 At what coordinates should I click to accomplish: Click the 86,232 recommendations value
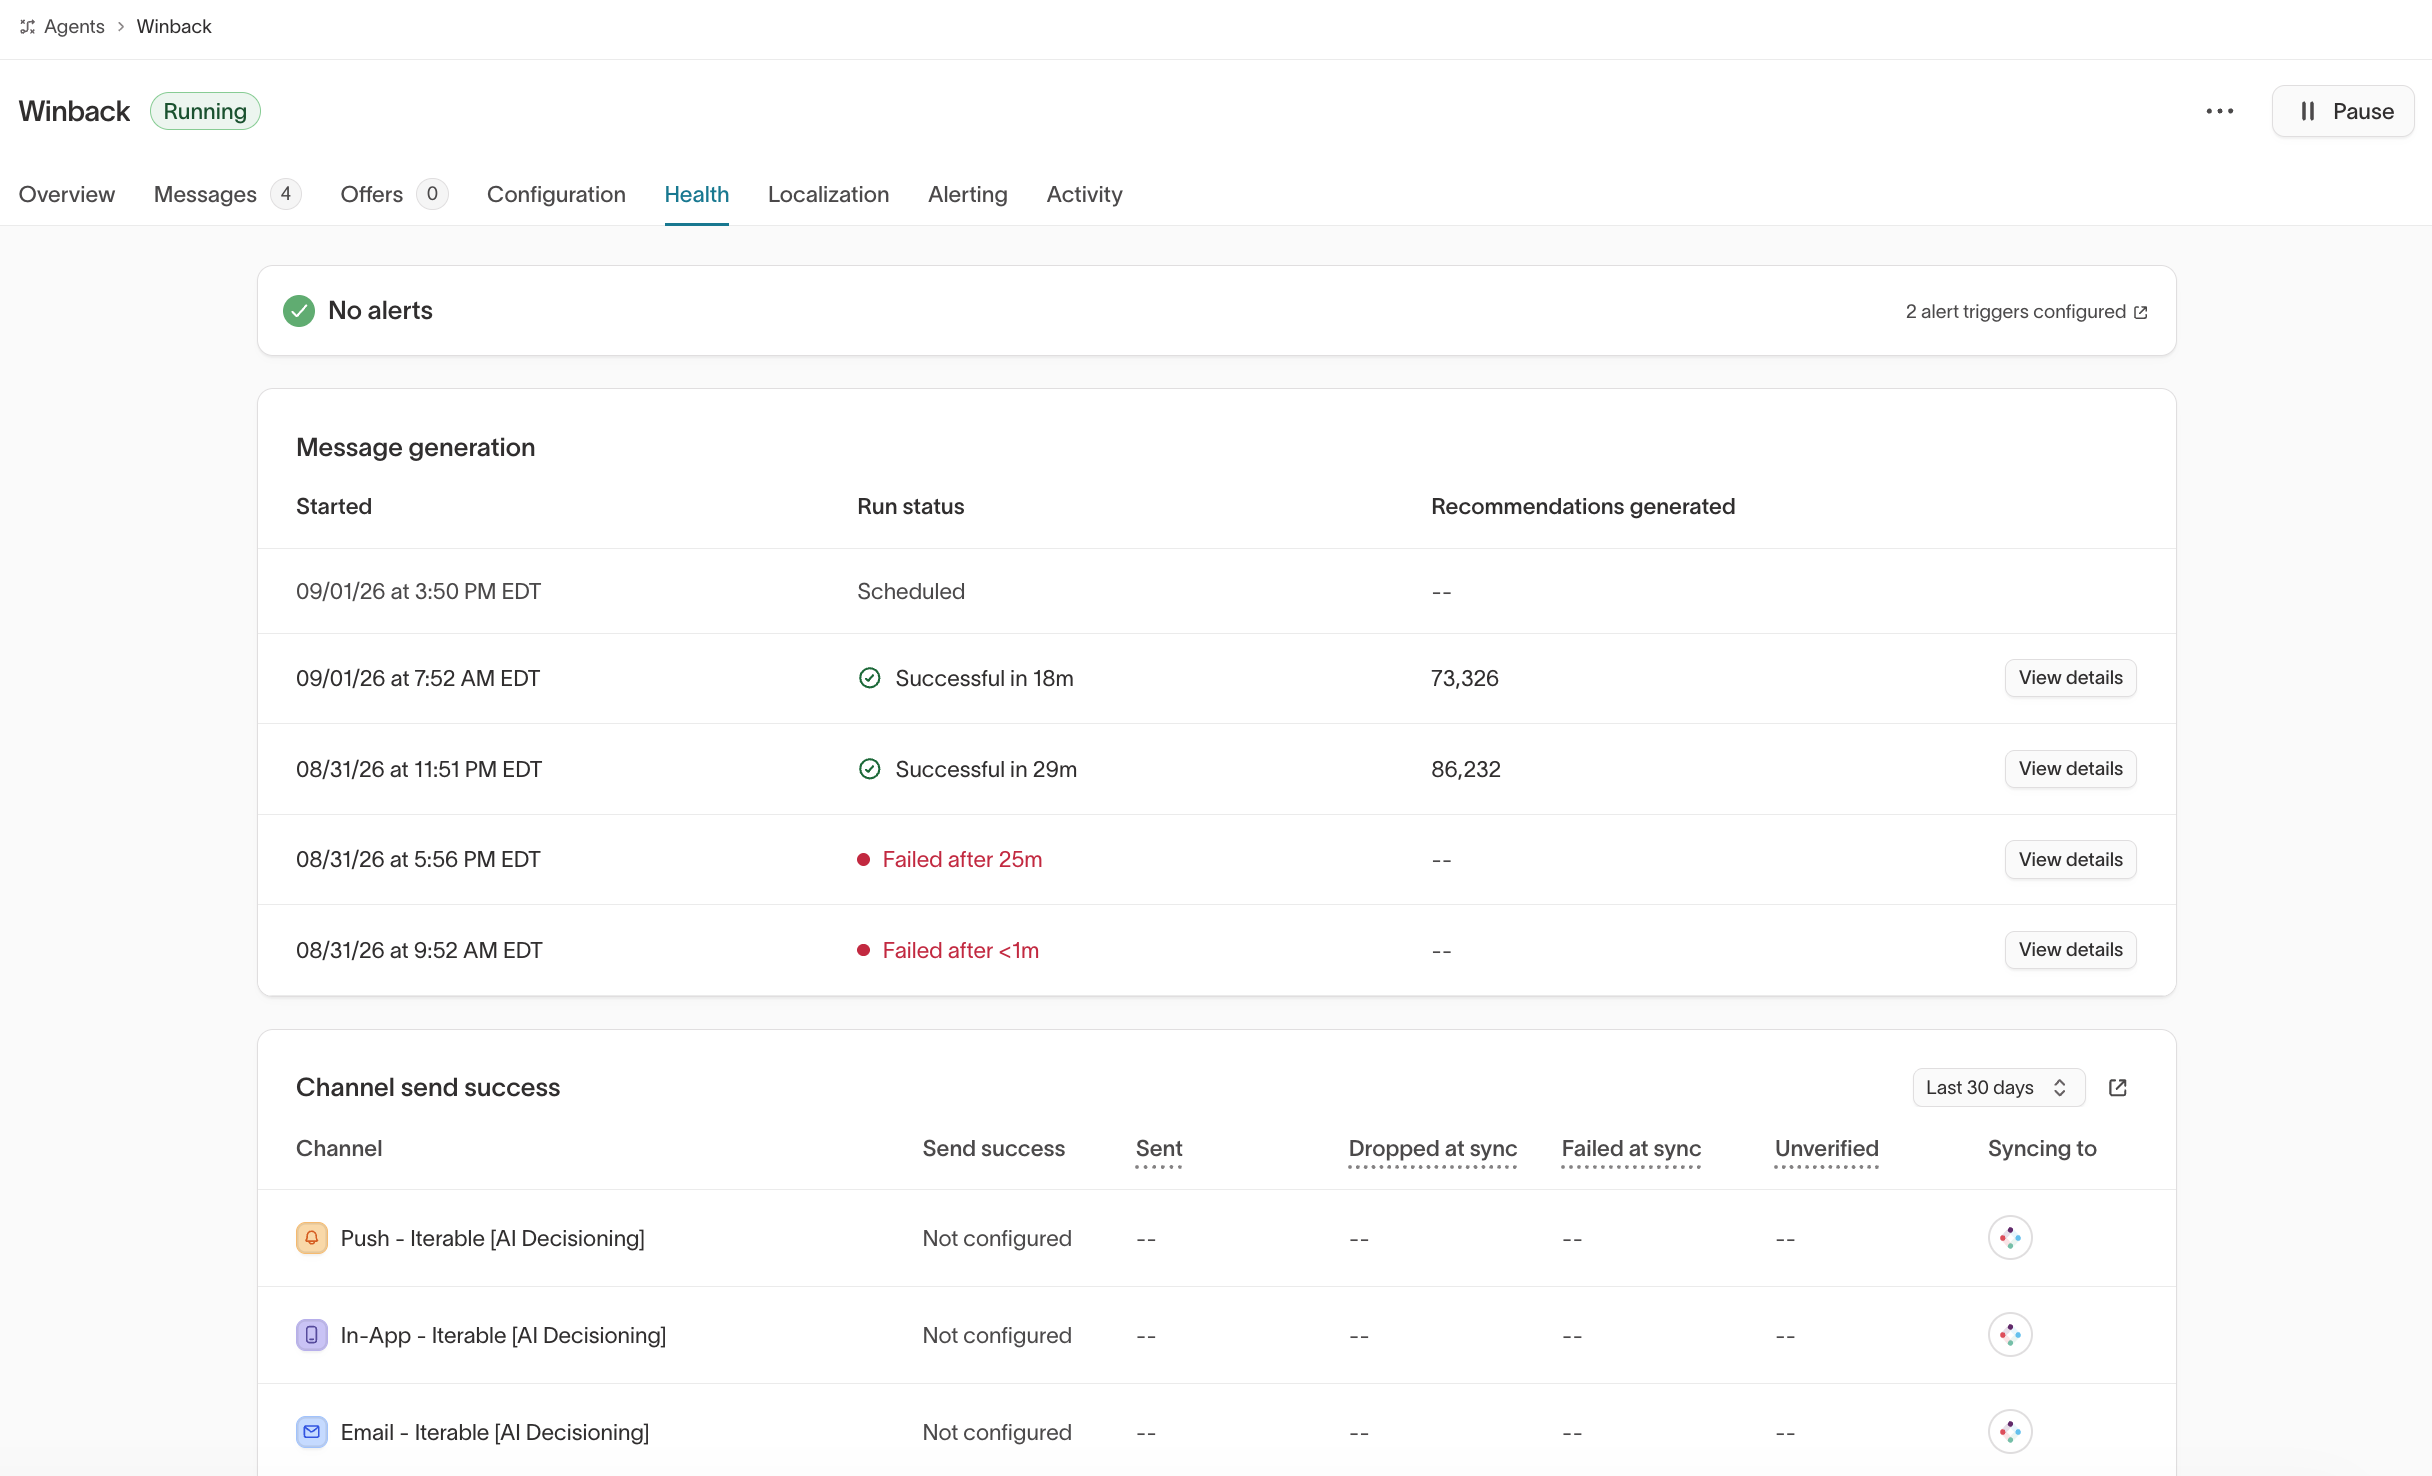[1465, 769]
